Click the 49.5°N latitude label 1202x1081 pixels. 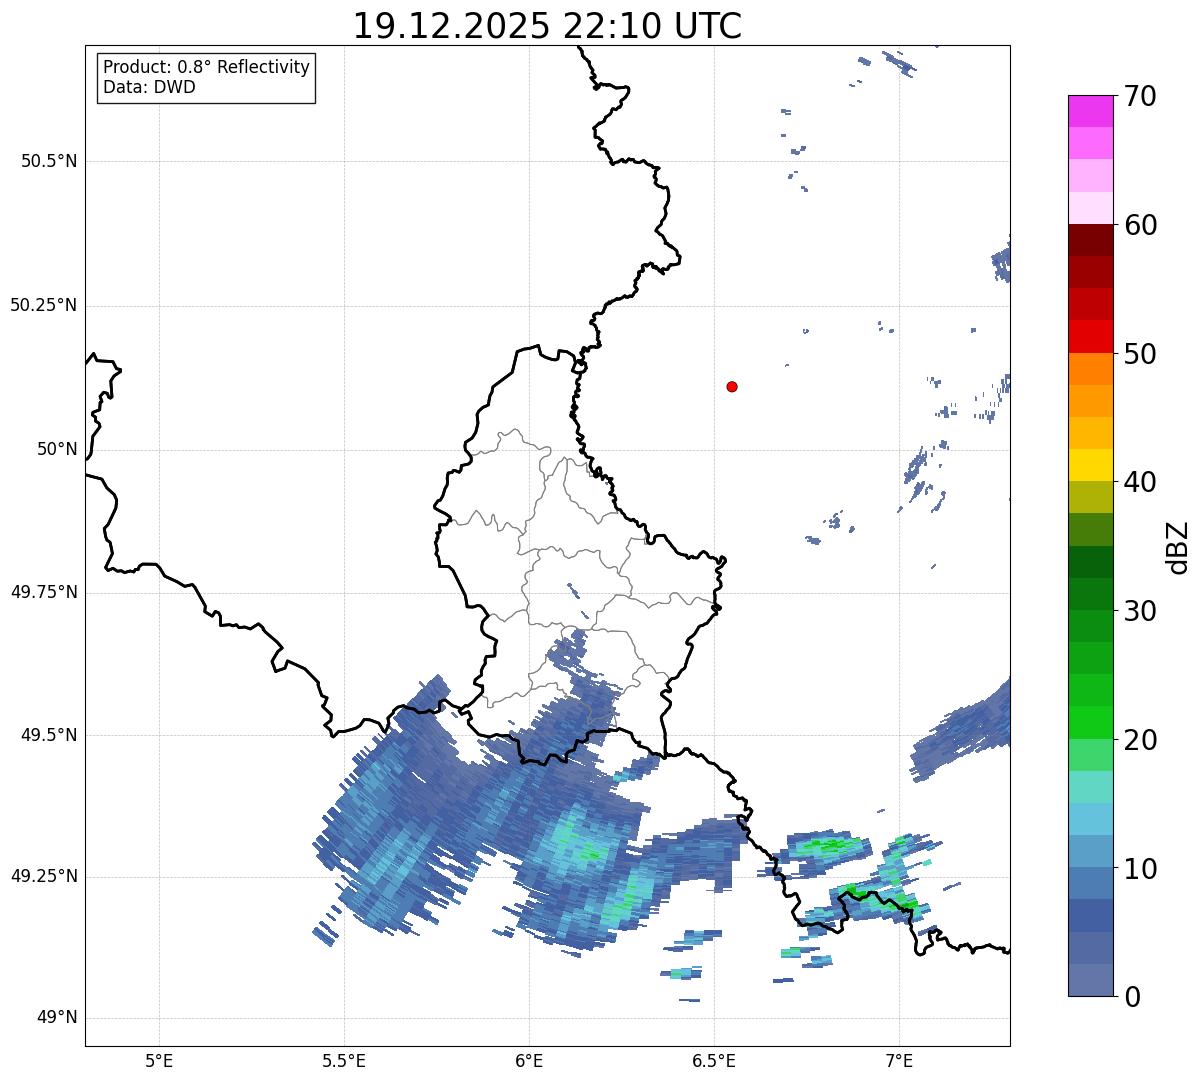[x=49, y=735]
